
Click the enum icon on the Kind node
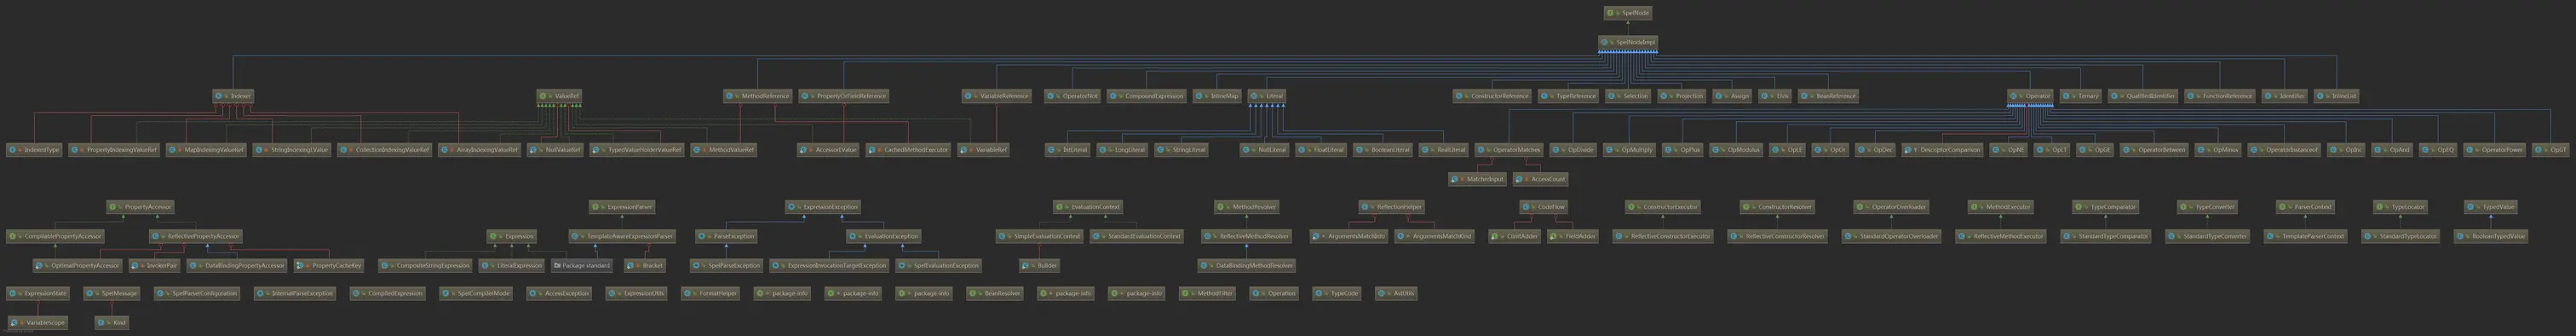tap(101, 323)
